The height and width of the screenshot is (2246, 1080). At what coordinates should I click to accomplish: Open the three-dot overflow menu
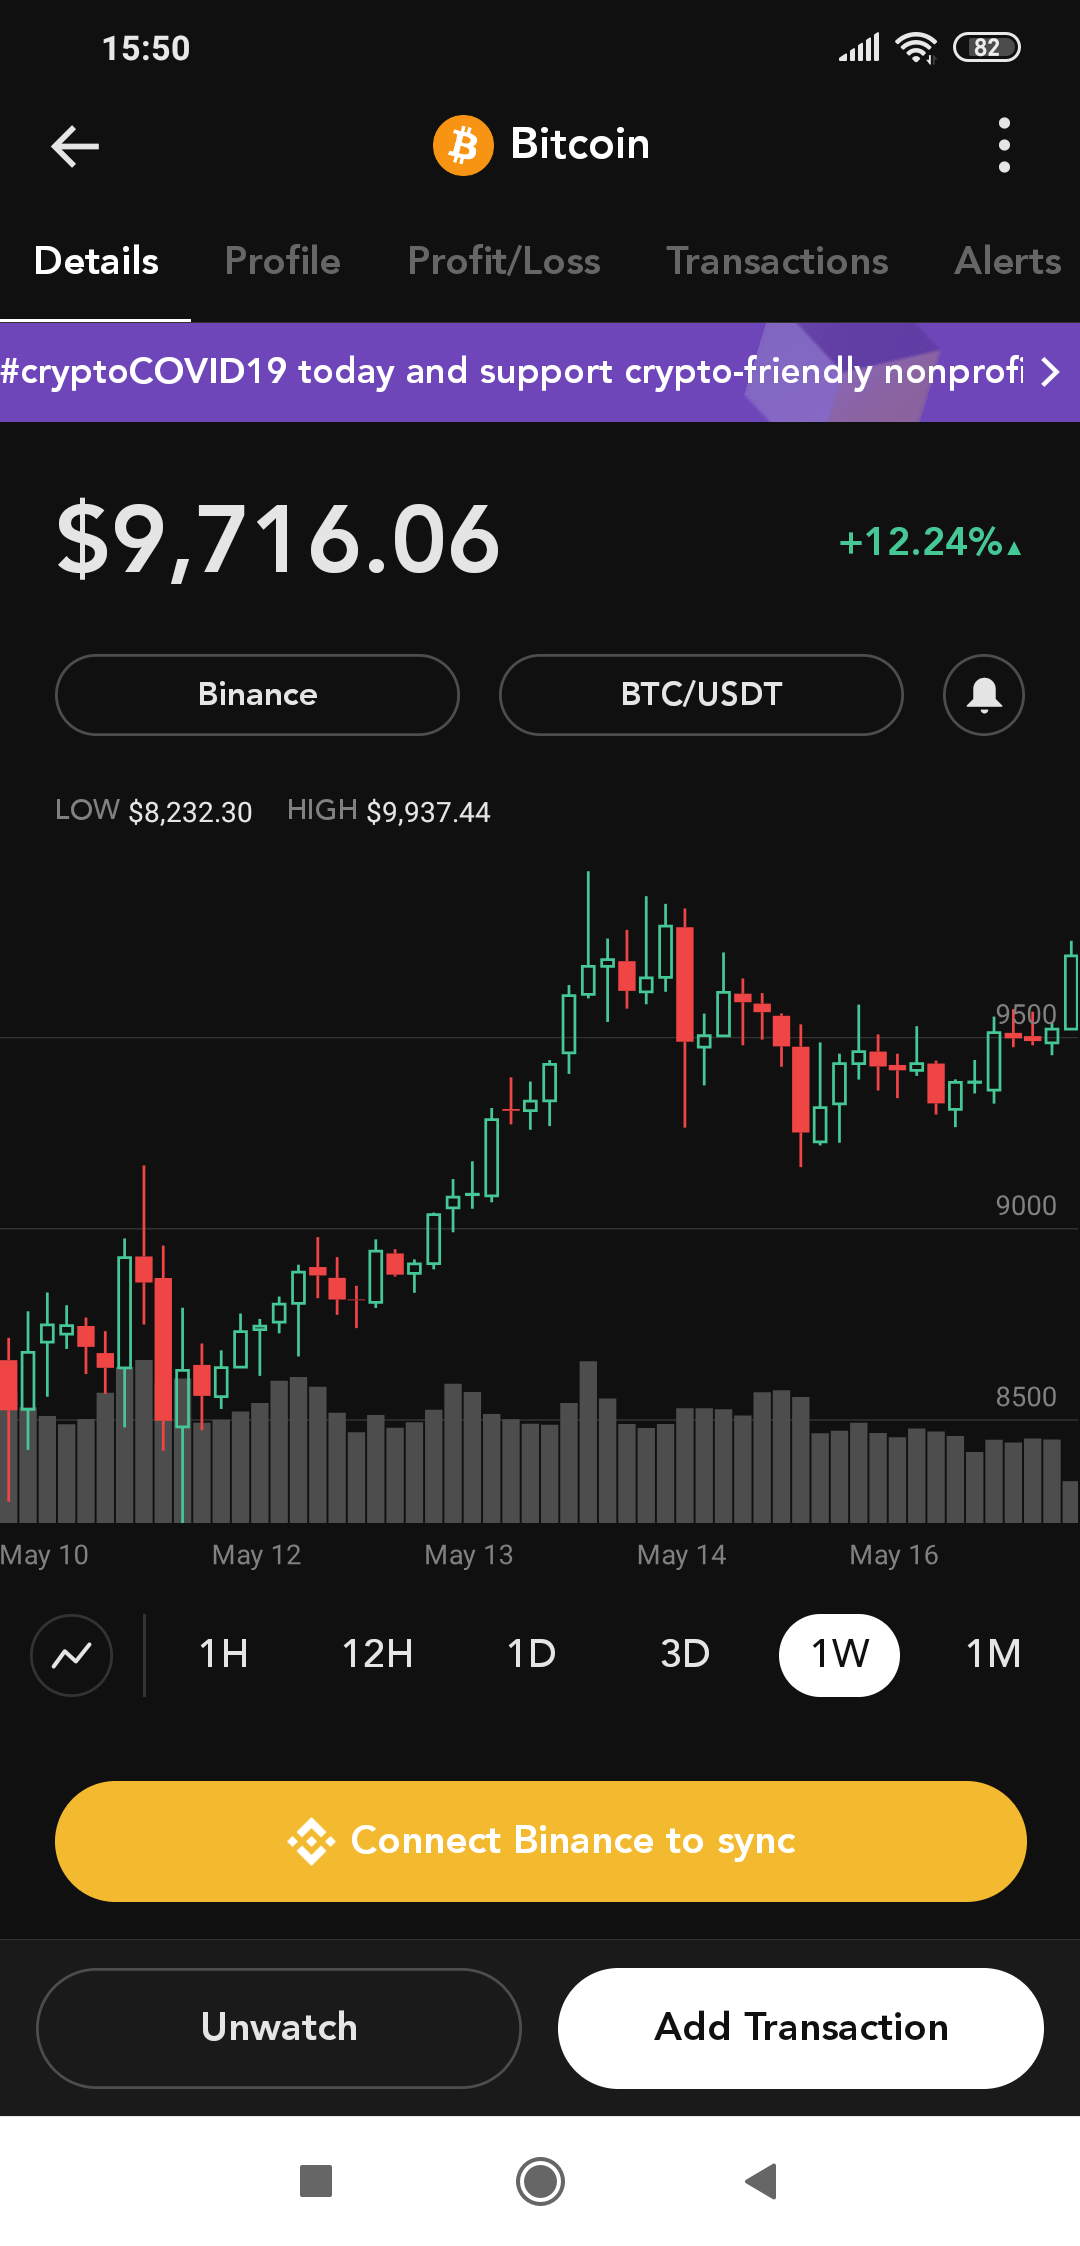pyautogui.click(x=1004, y=146)
